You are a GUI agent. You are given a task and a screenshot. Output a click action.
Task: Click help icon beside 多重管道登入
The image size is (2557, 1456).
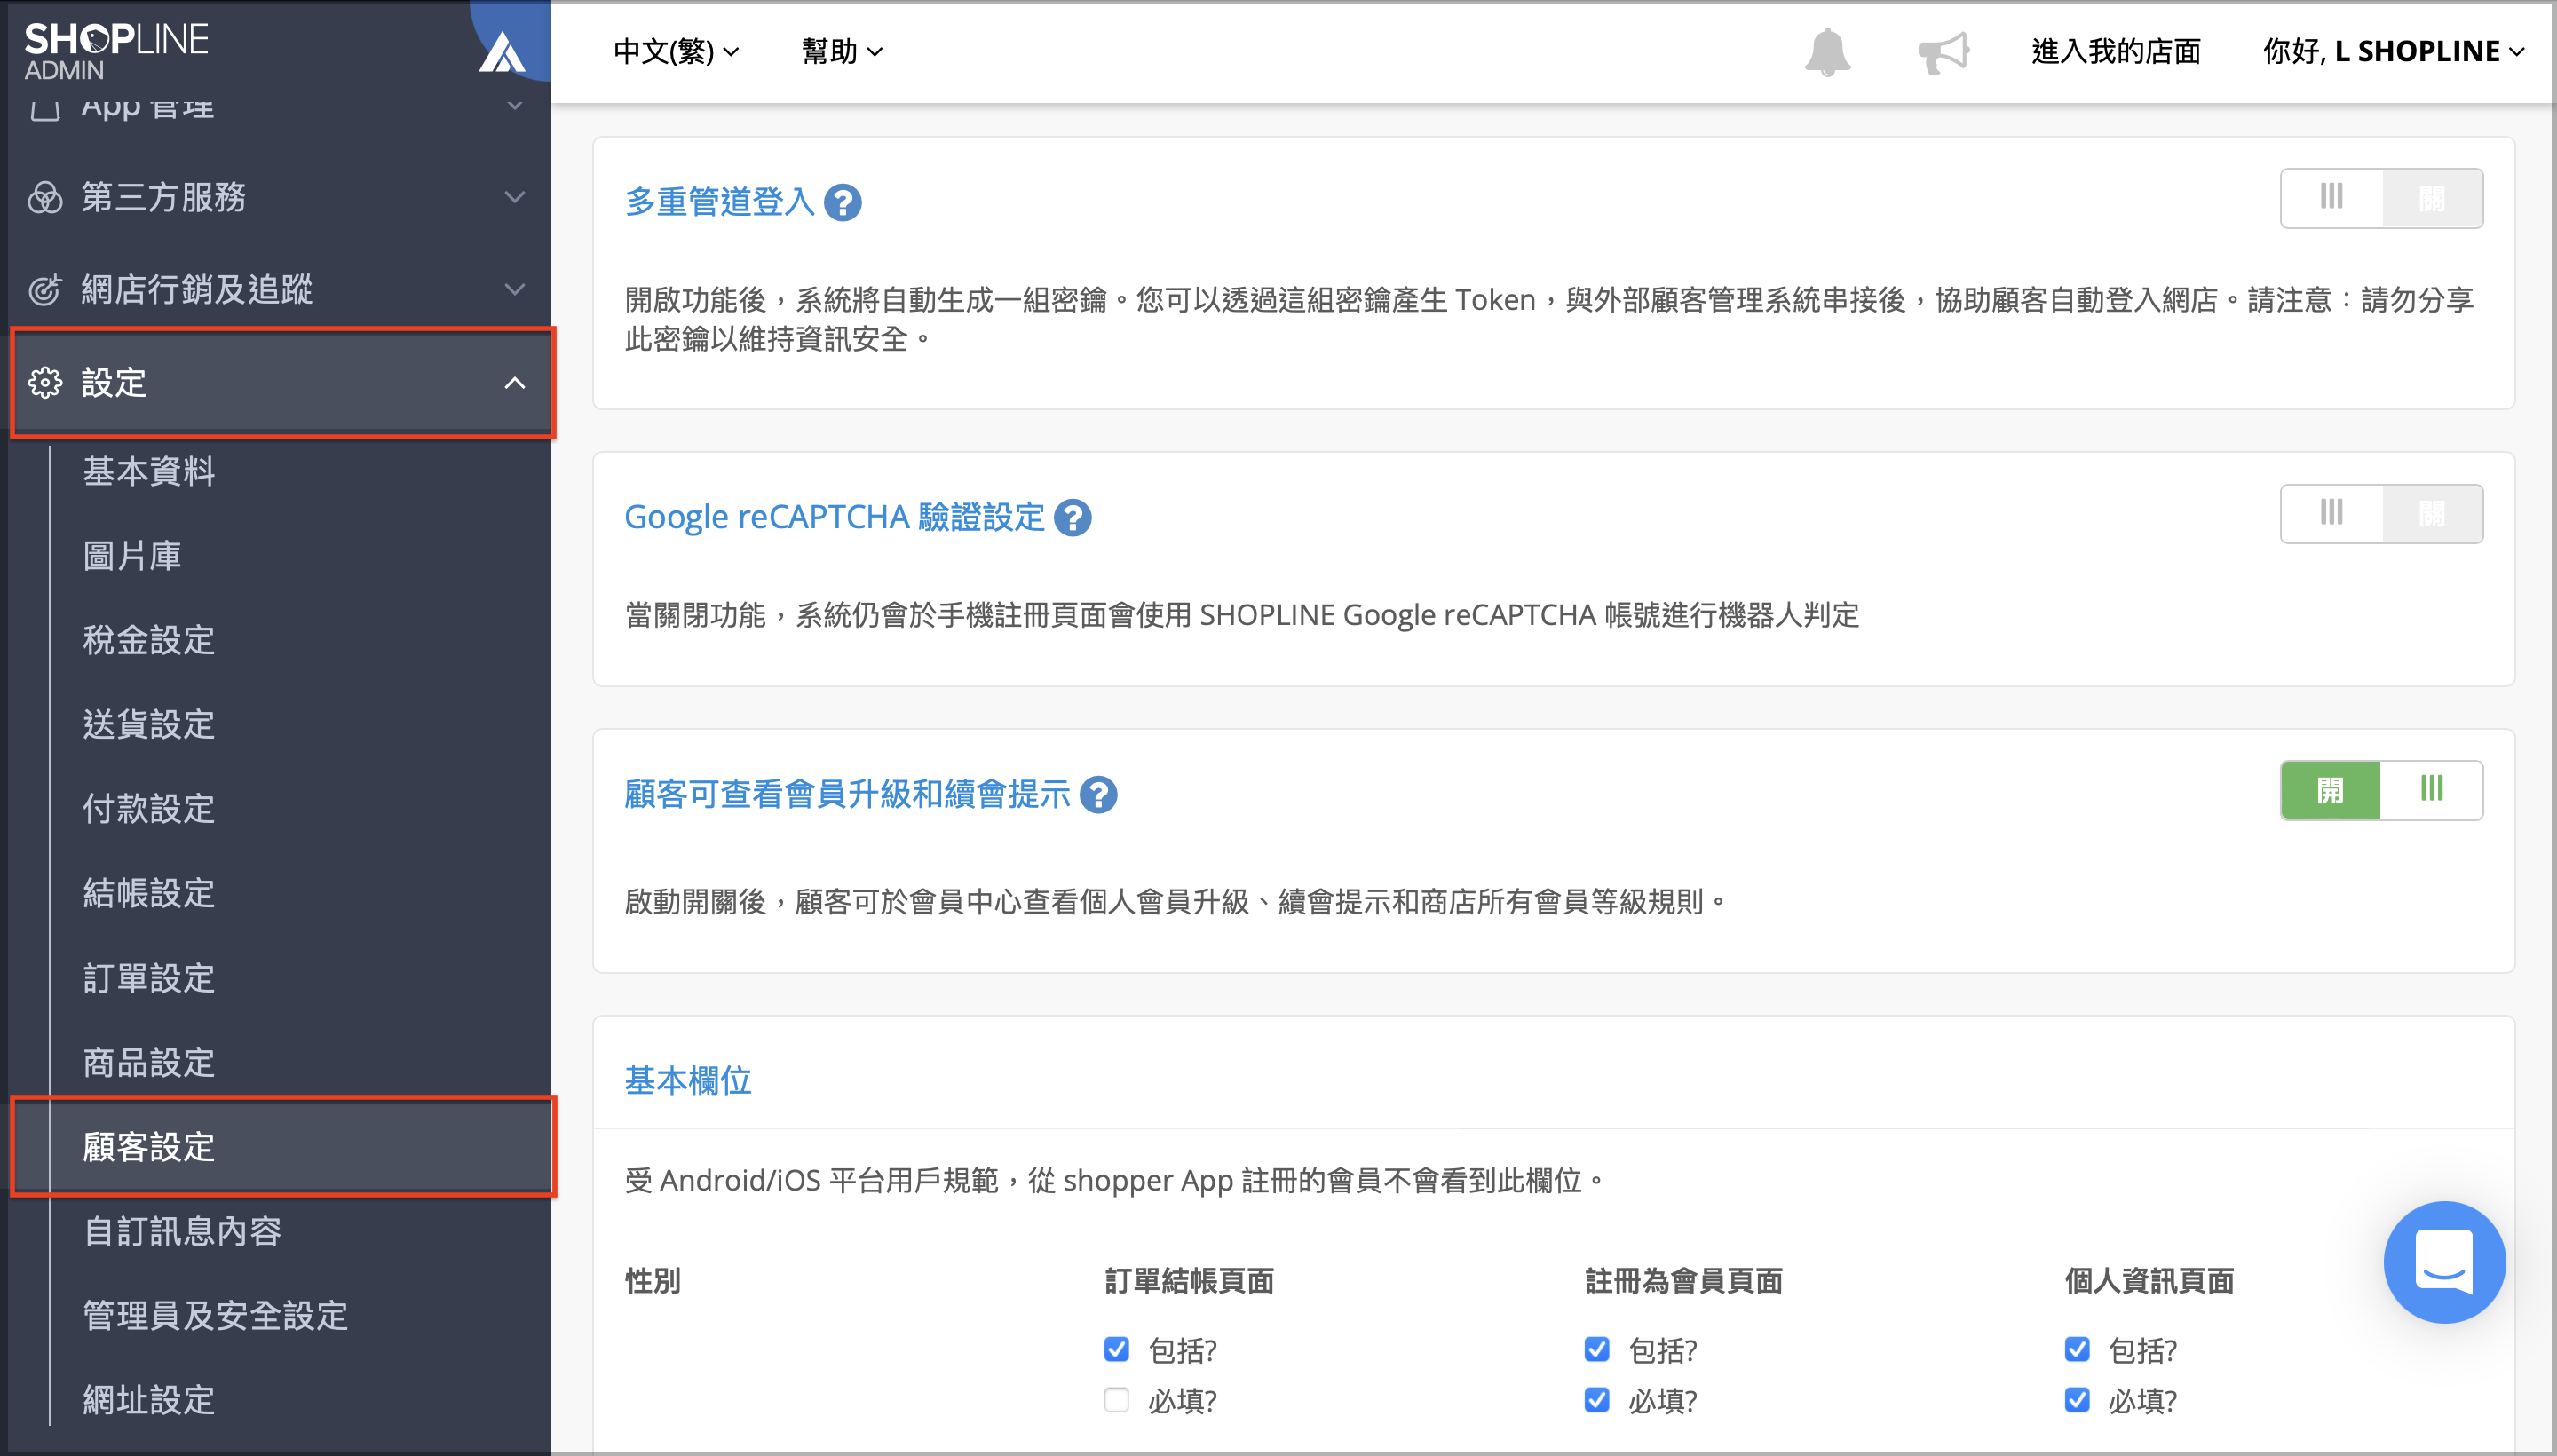pos(842,203)
